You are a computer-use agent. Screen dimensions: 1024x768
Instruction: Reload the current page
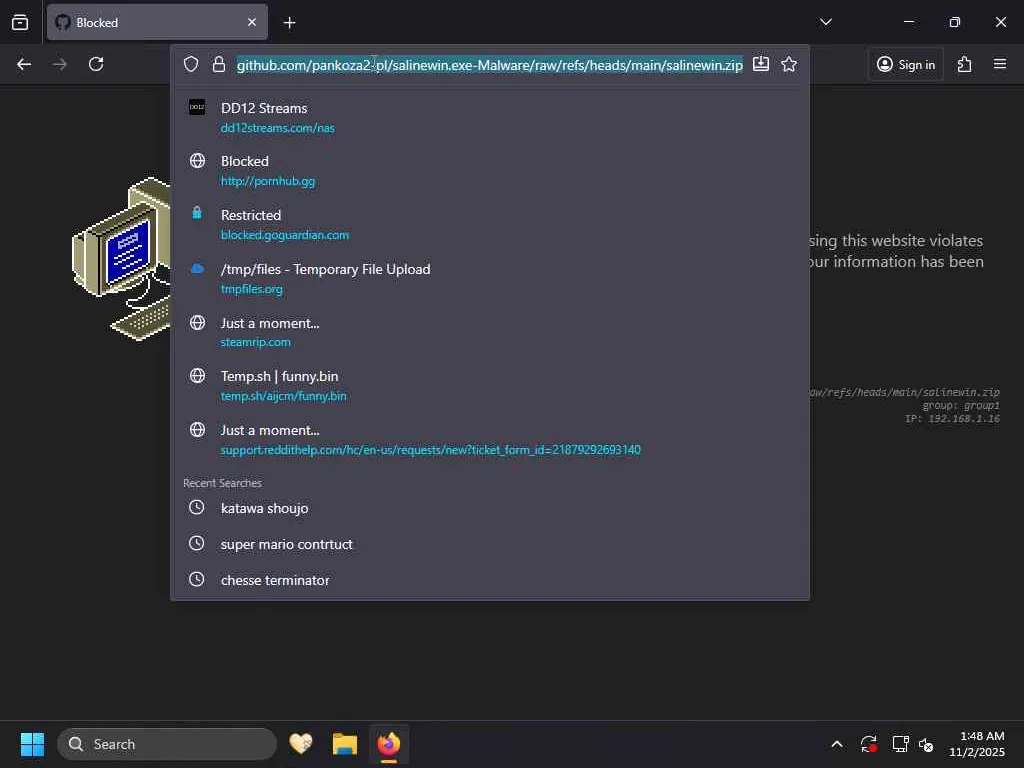pyautogui.click(x=96, y=64)
